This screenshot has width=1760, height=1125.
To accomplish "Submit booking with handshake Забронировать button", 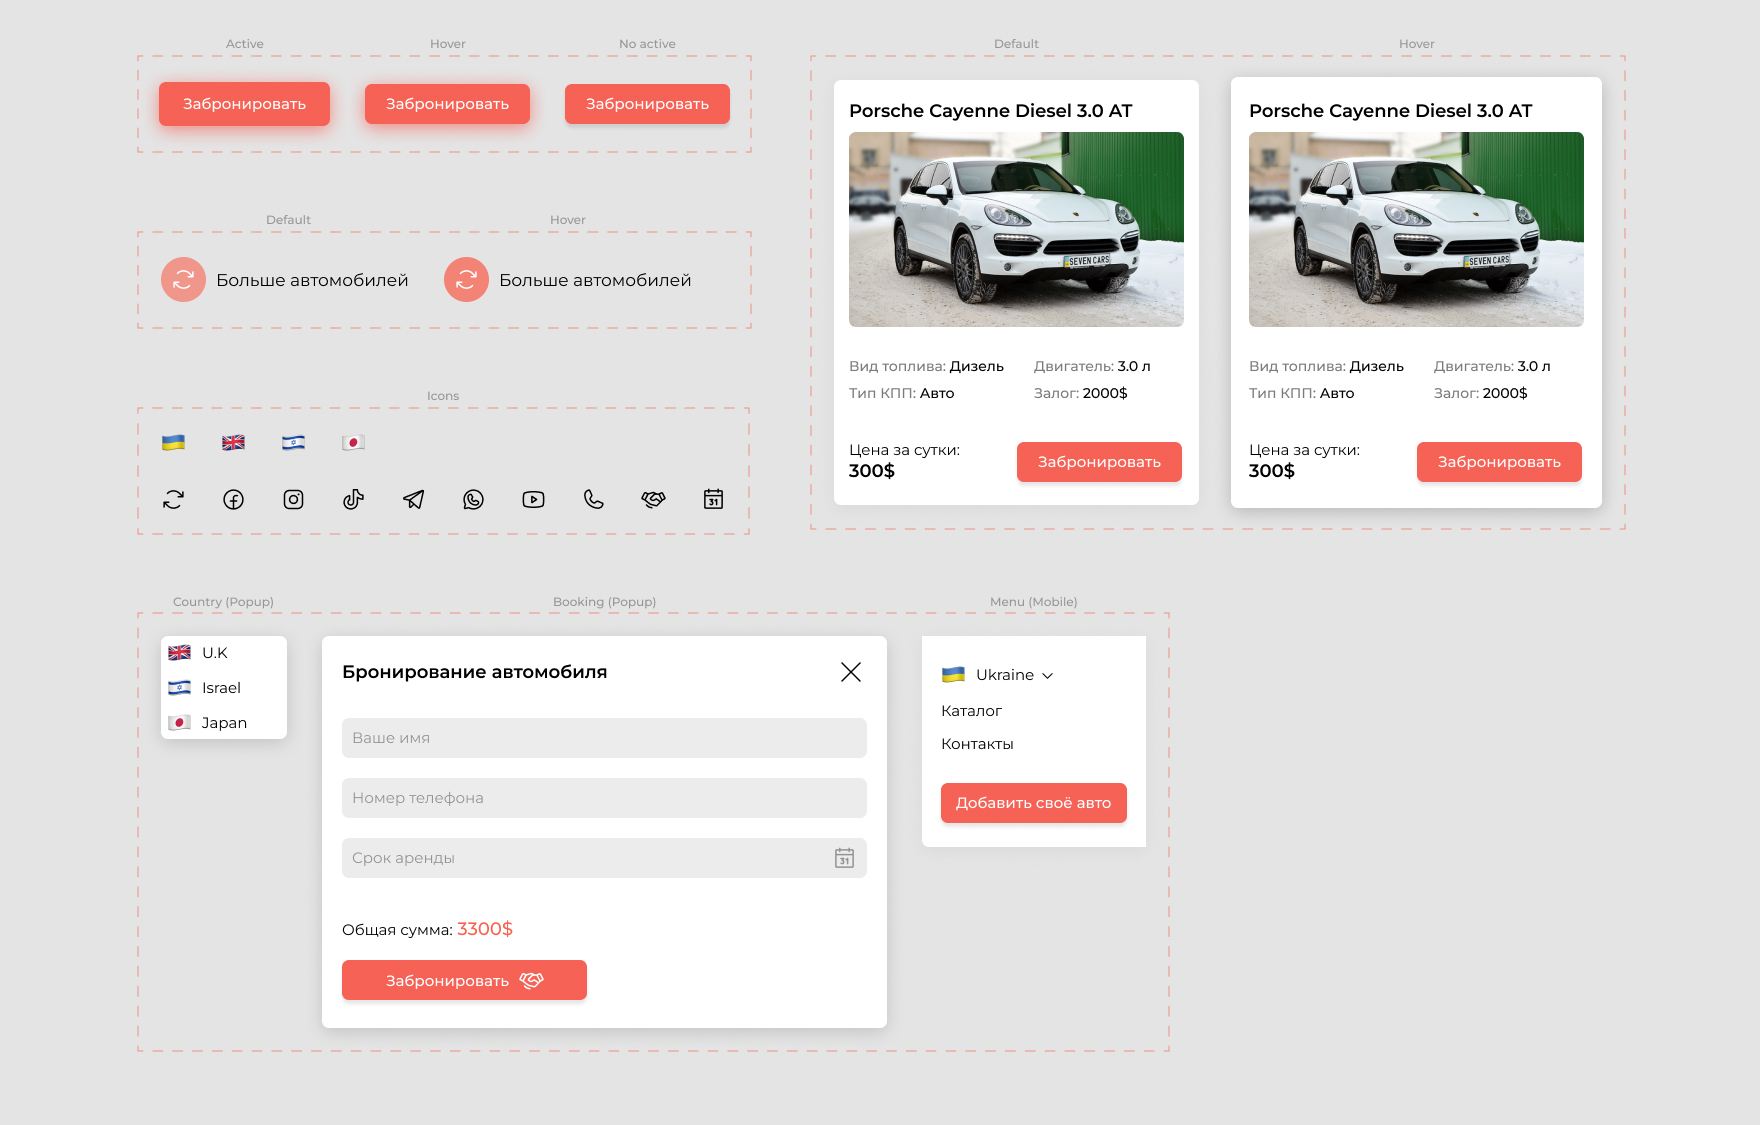I will pyautogui.click(x=464, y=980).
